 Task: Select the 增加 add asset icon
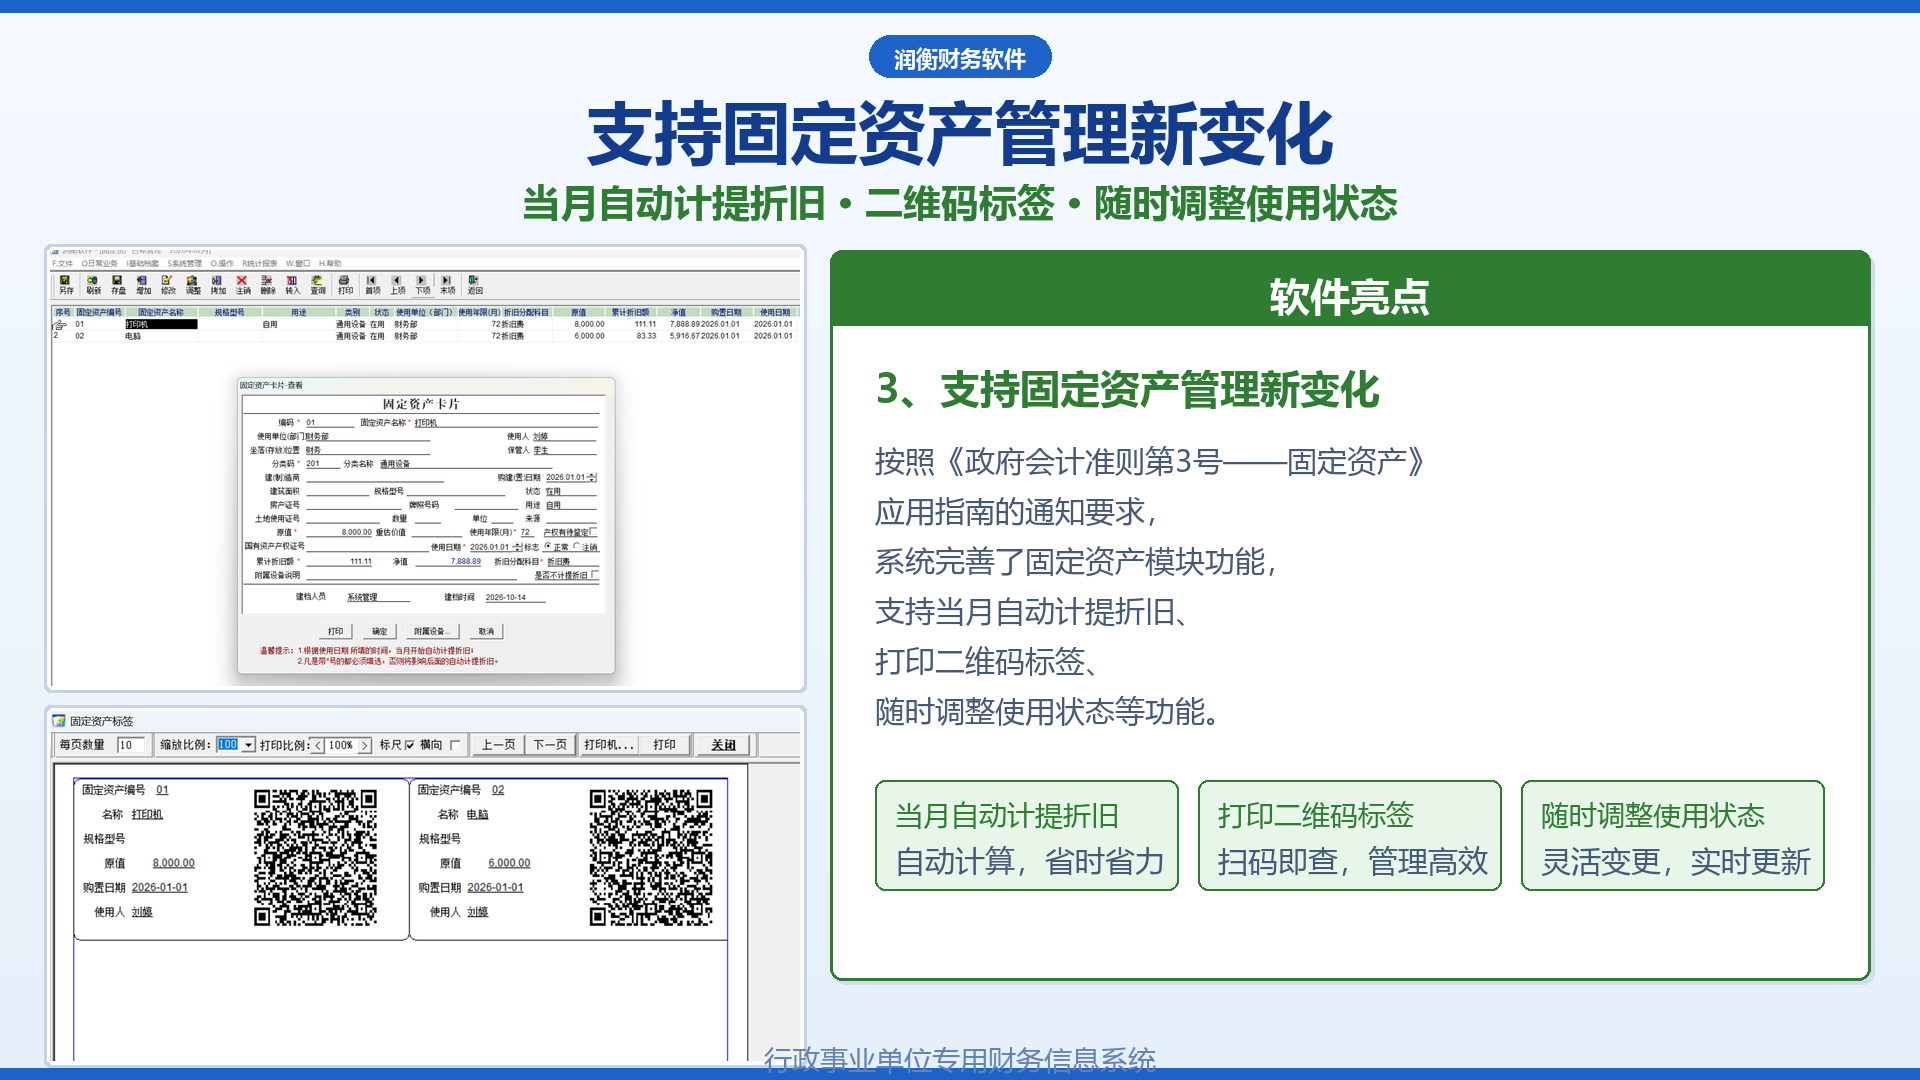(x=143, y=284)
